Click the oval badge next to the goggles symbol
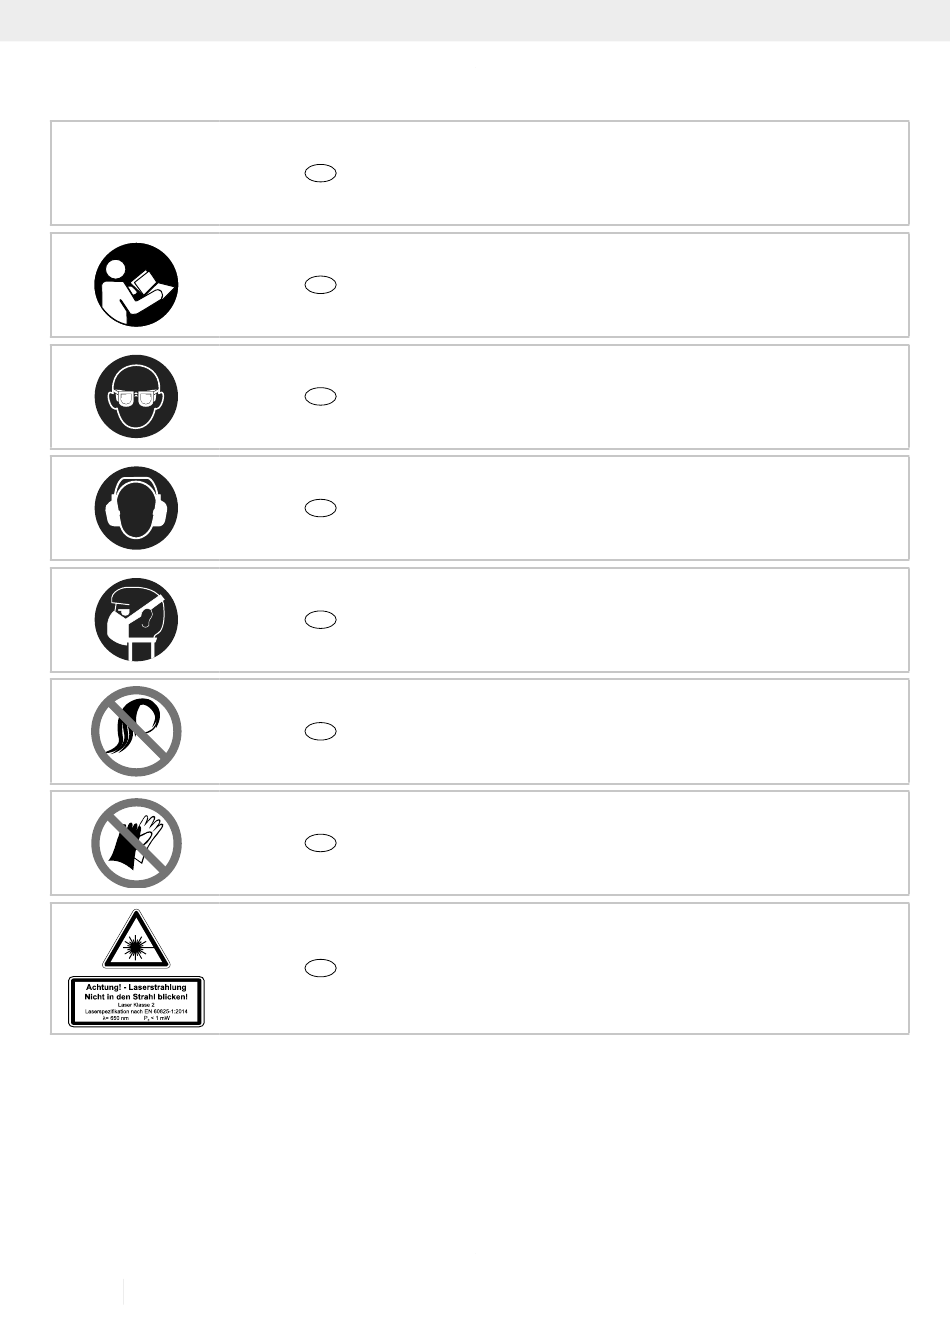The height and width of the screenshot is (1344, 950). click(320, 397)
